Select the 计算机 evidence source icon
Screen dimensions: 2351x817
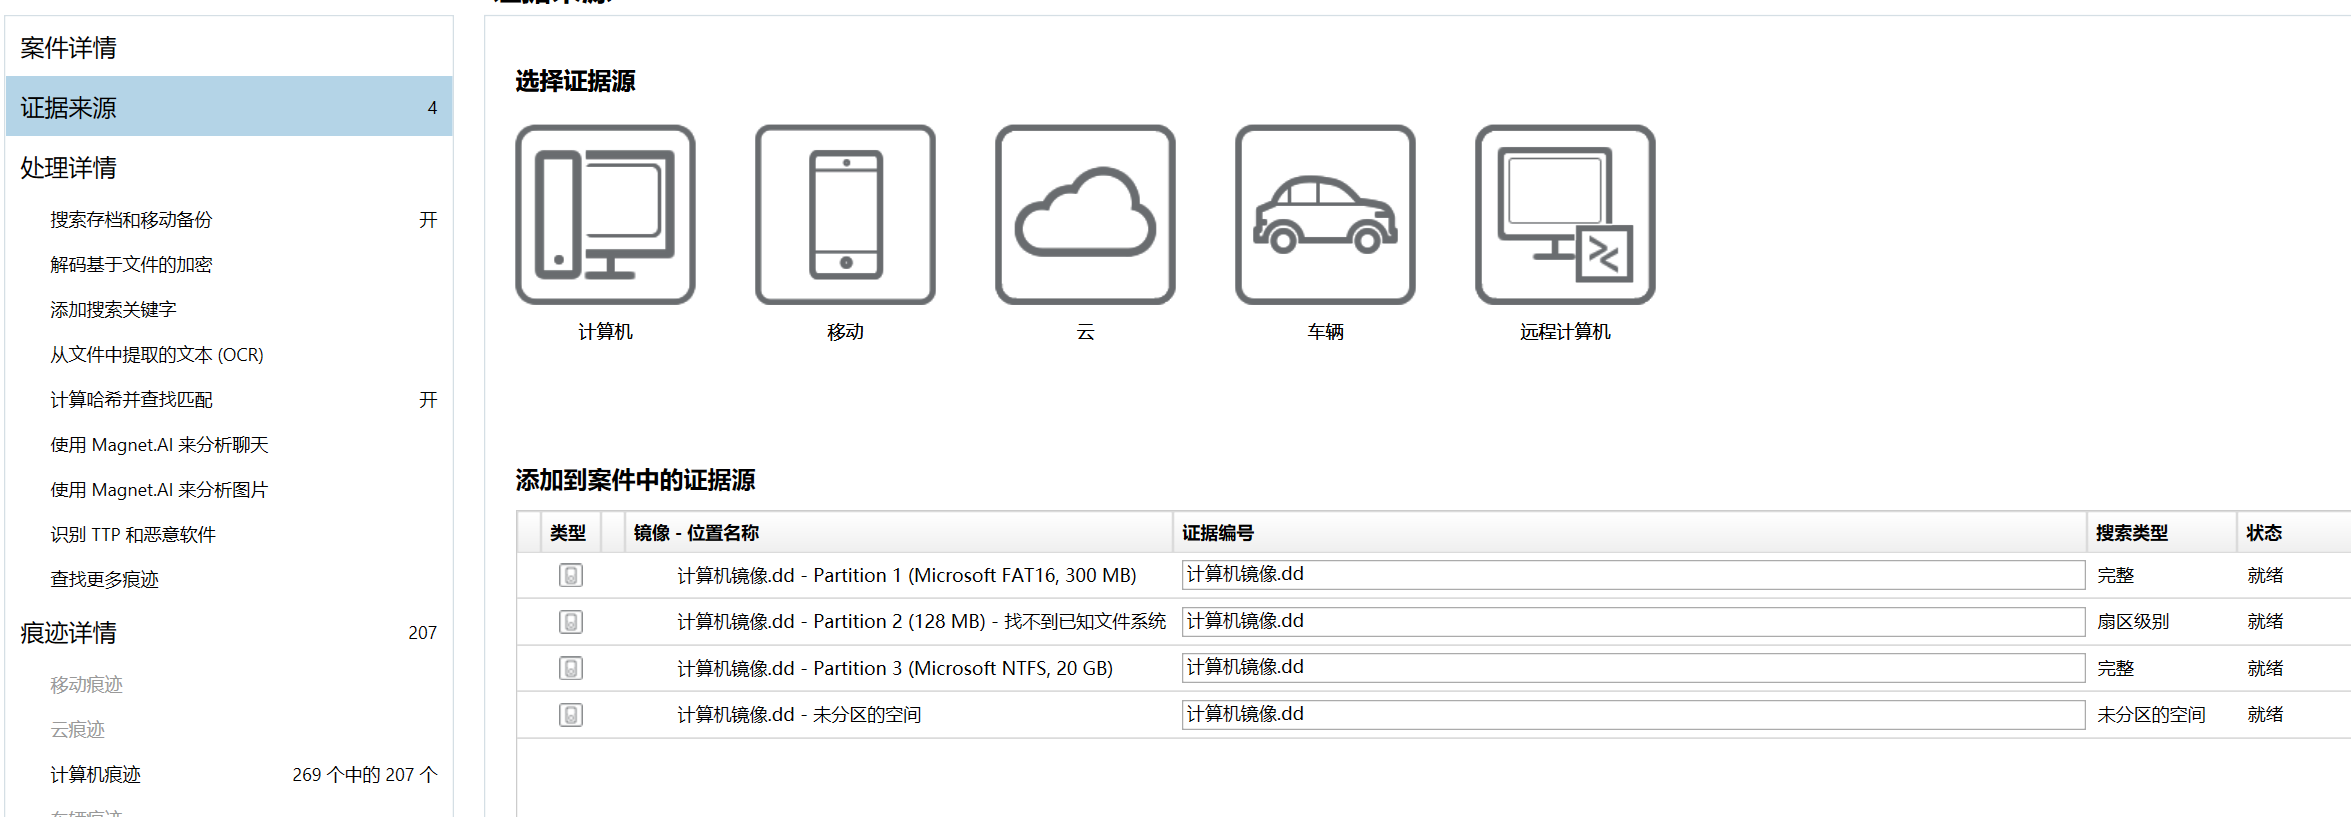click(x=605, y=214)
